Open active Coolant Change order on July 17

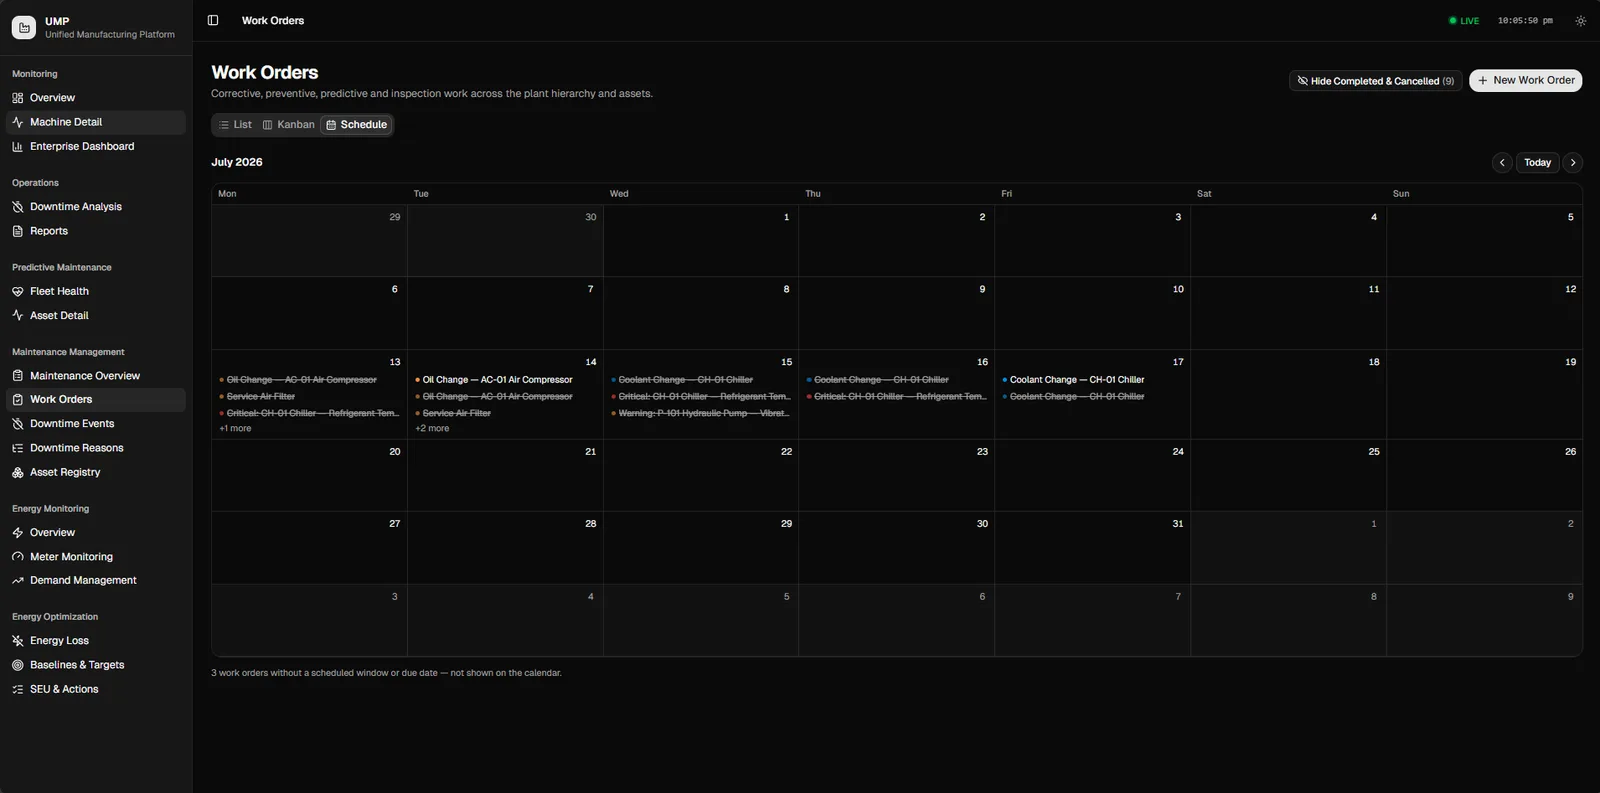click(1092, 380)
